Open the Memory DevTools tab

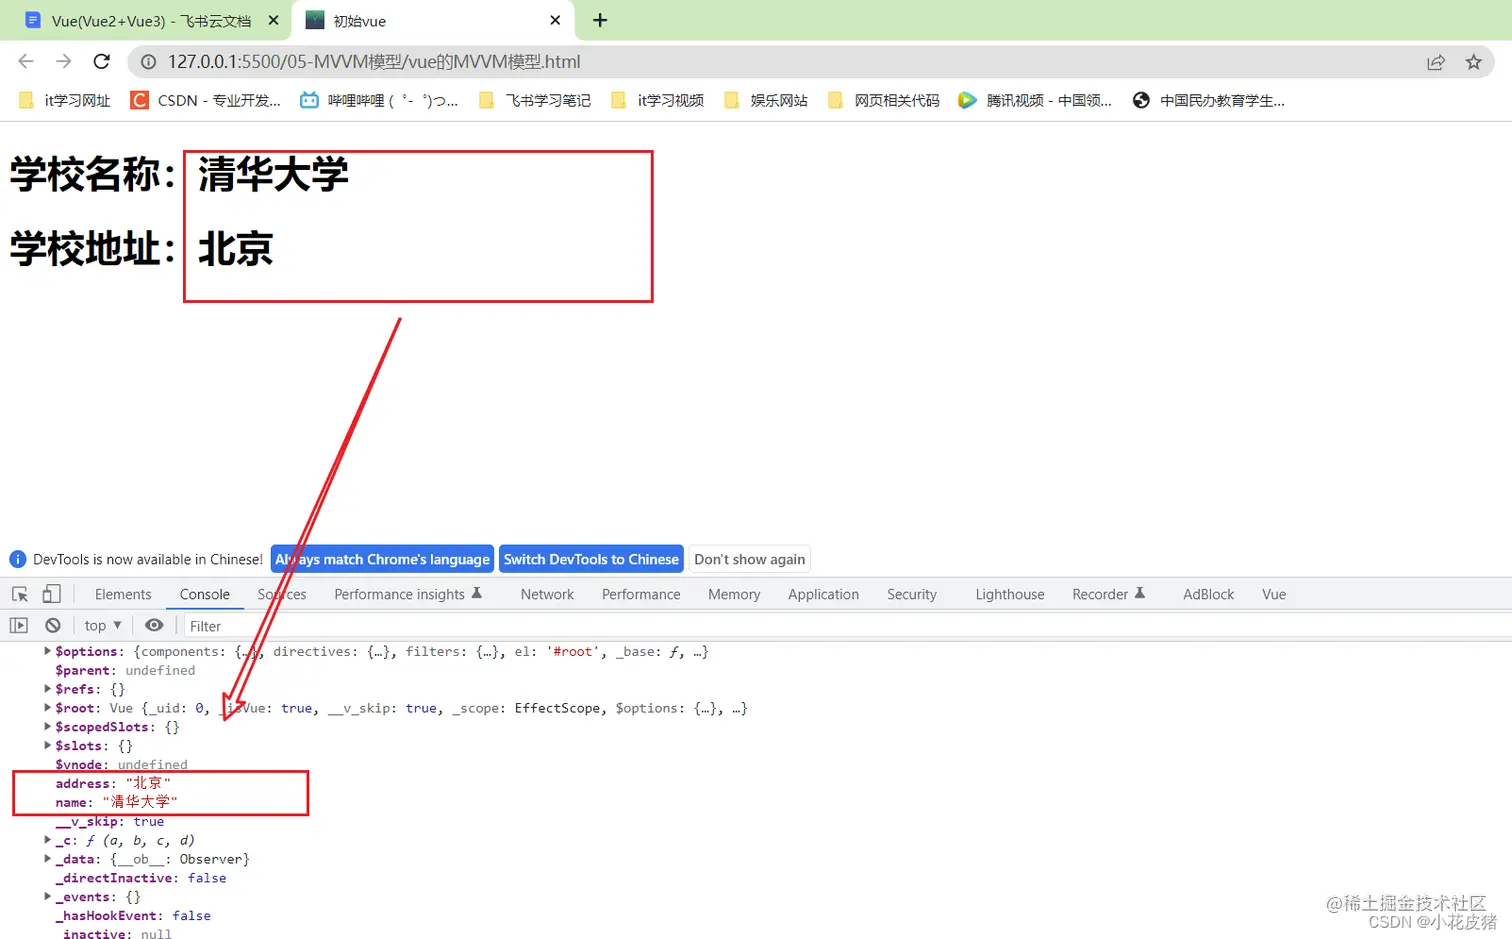734,594
